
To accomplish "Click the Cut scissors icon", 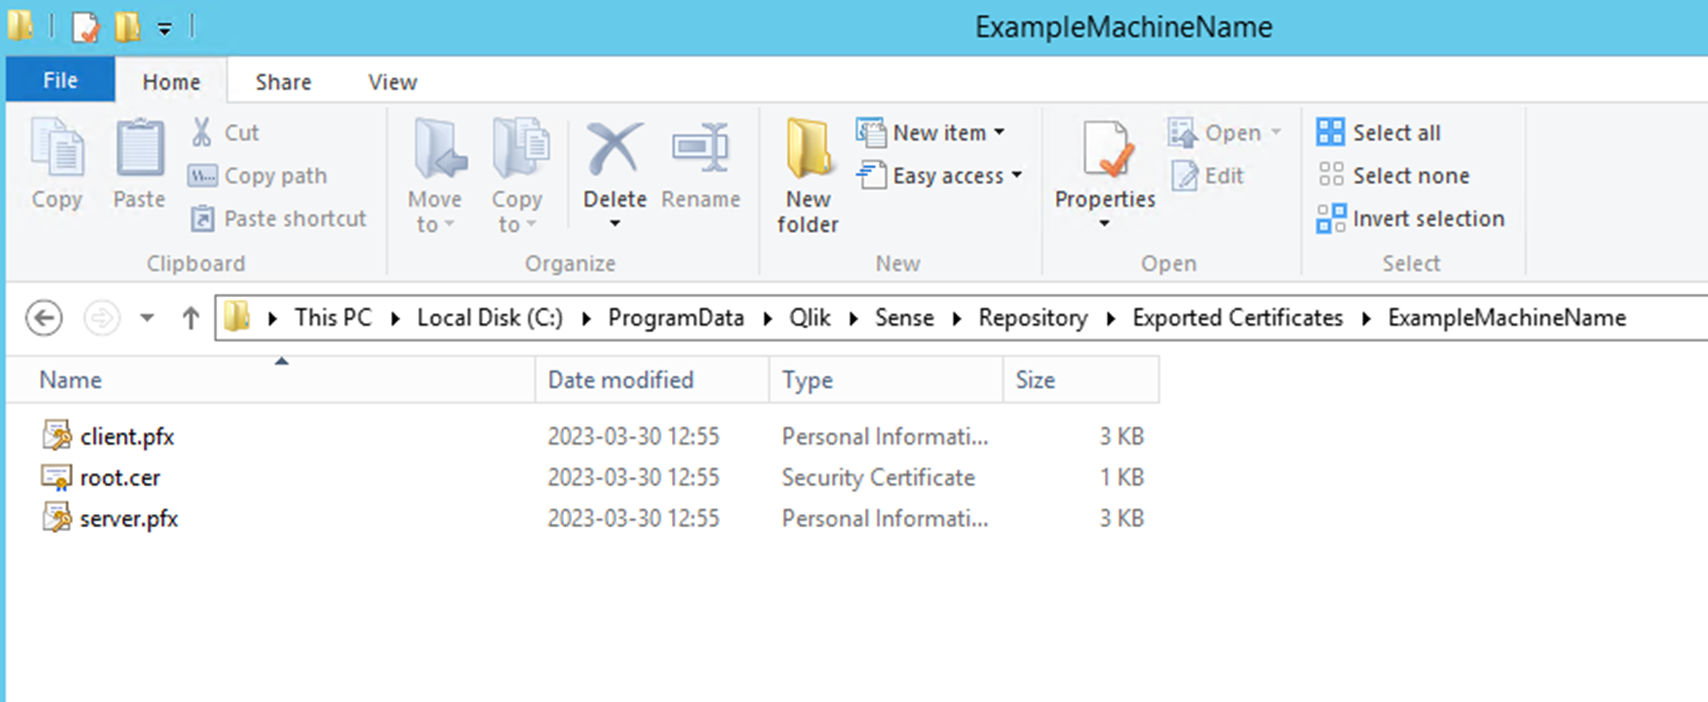I will point(202,132).
